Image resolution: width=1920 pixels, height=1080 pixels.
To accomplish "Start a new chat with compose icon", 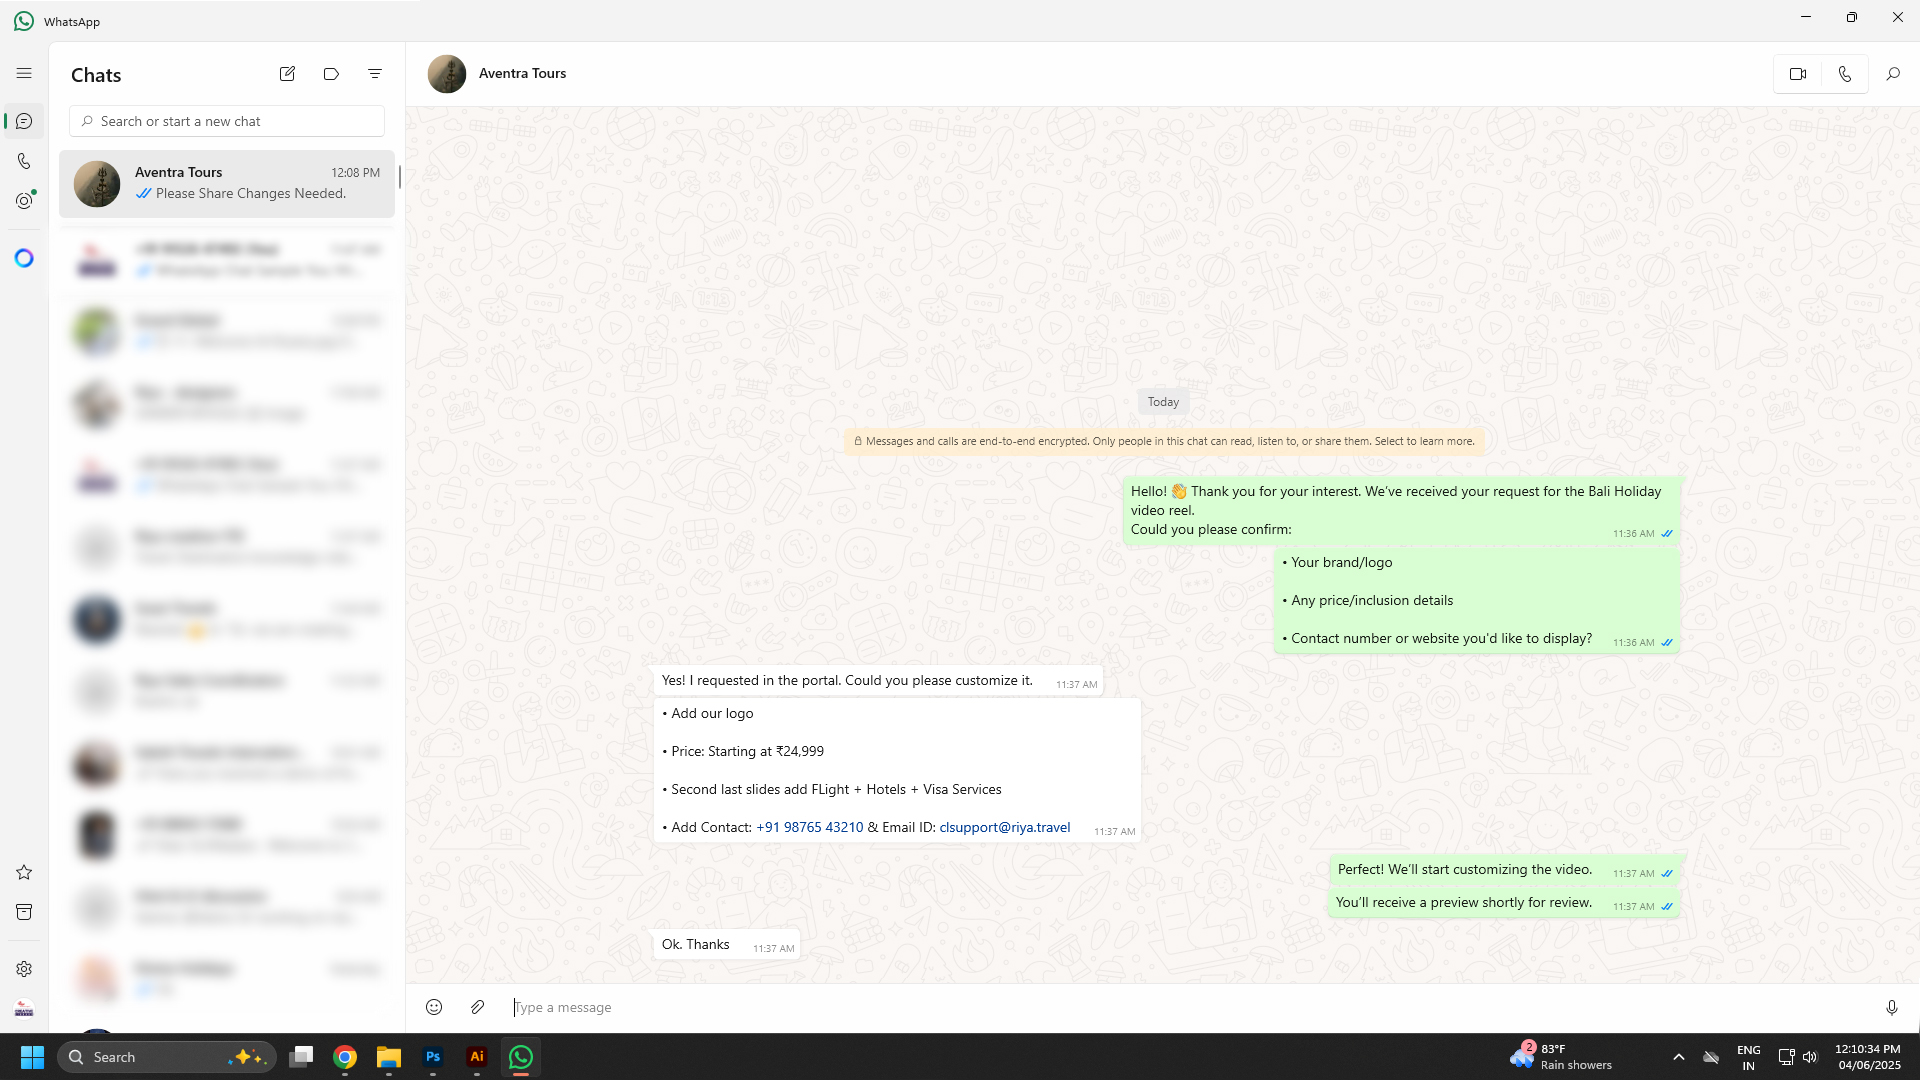I will (287, 74).
